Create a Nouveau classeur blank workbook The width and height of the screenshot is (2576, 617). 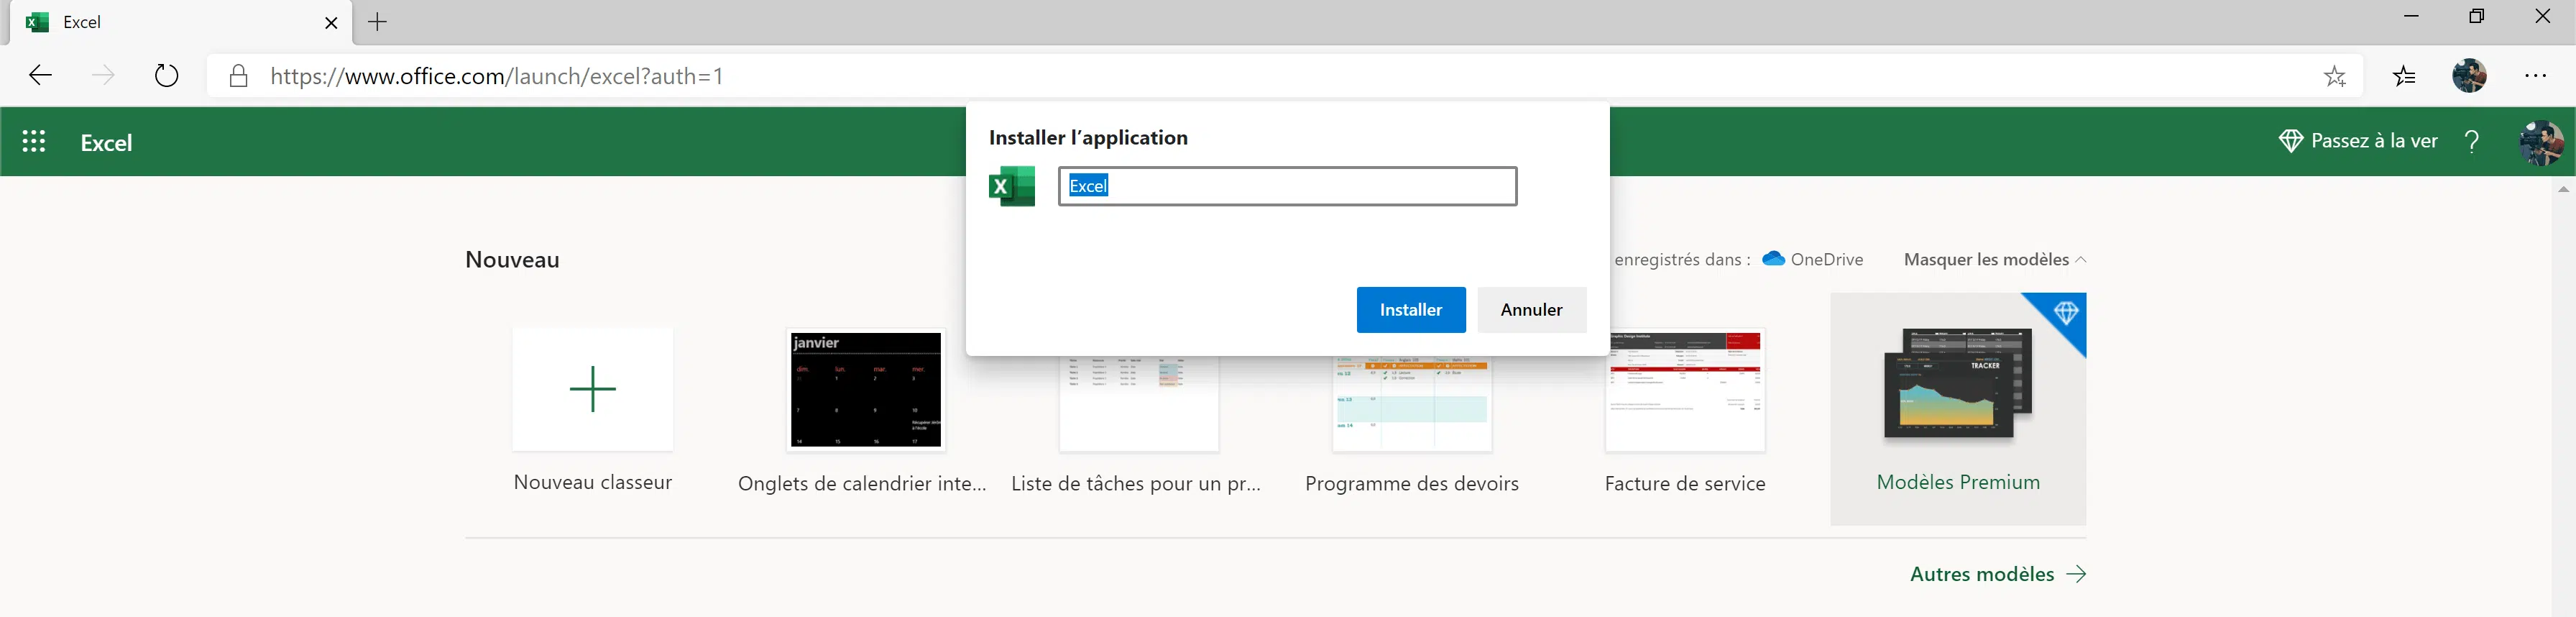592,389
